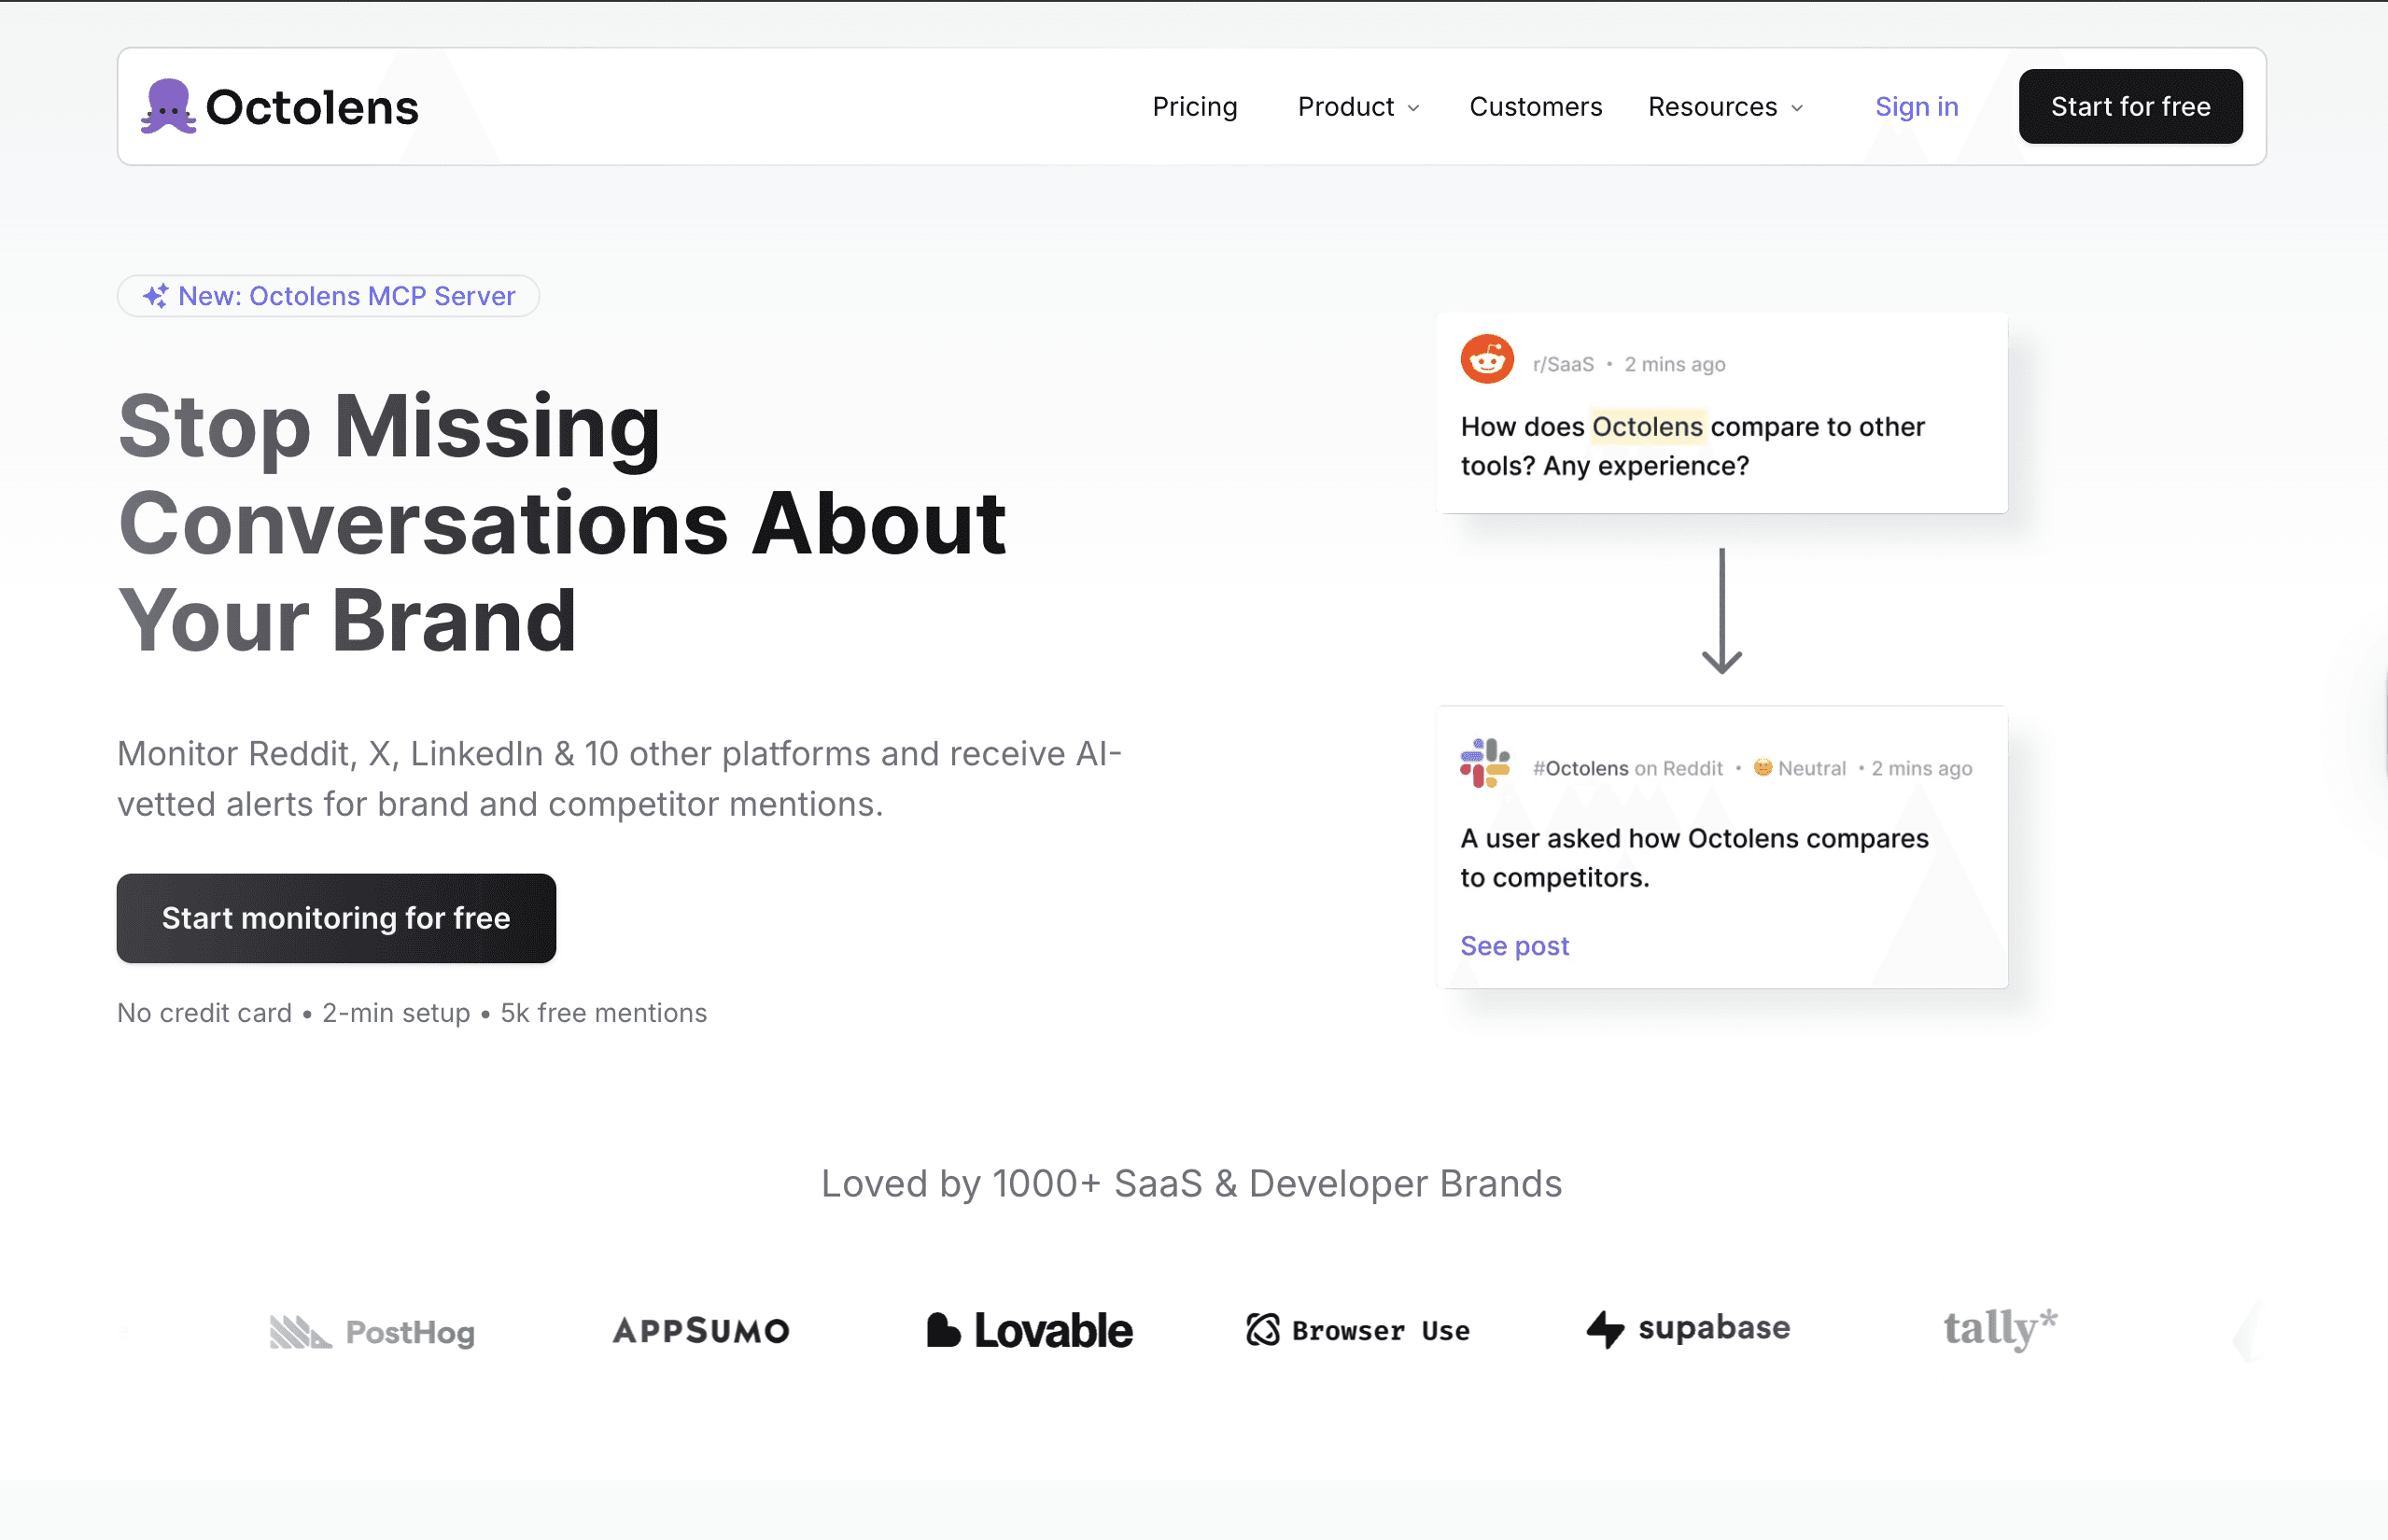This screenshot has height=1540, width=2388.
Task: Click the AppSumo logo
Action: point(701,1331)
